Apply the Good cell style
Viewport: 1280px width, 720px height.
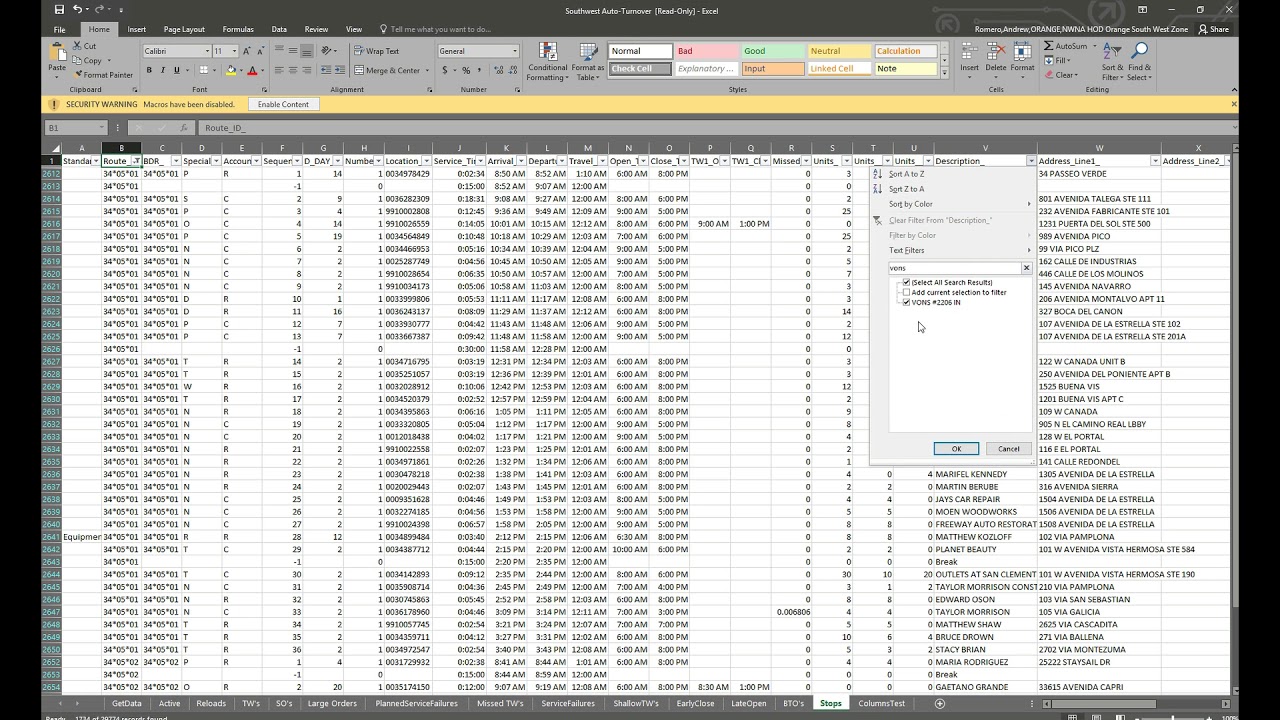[772, 51]
